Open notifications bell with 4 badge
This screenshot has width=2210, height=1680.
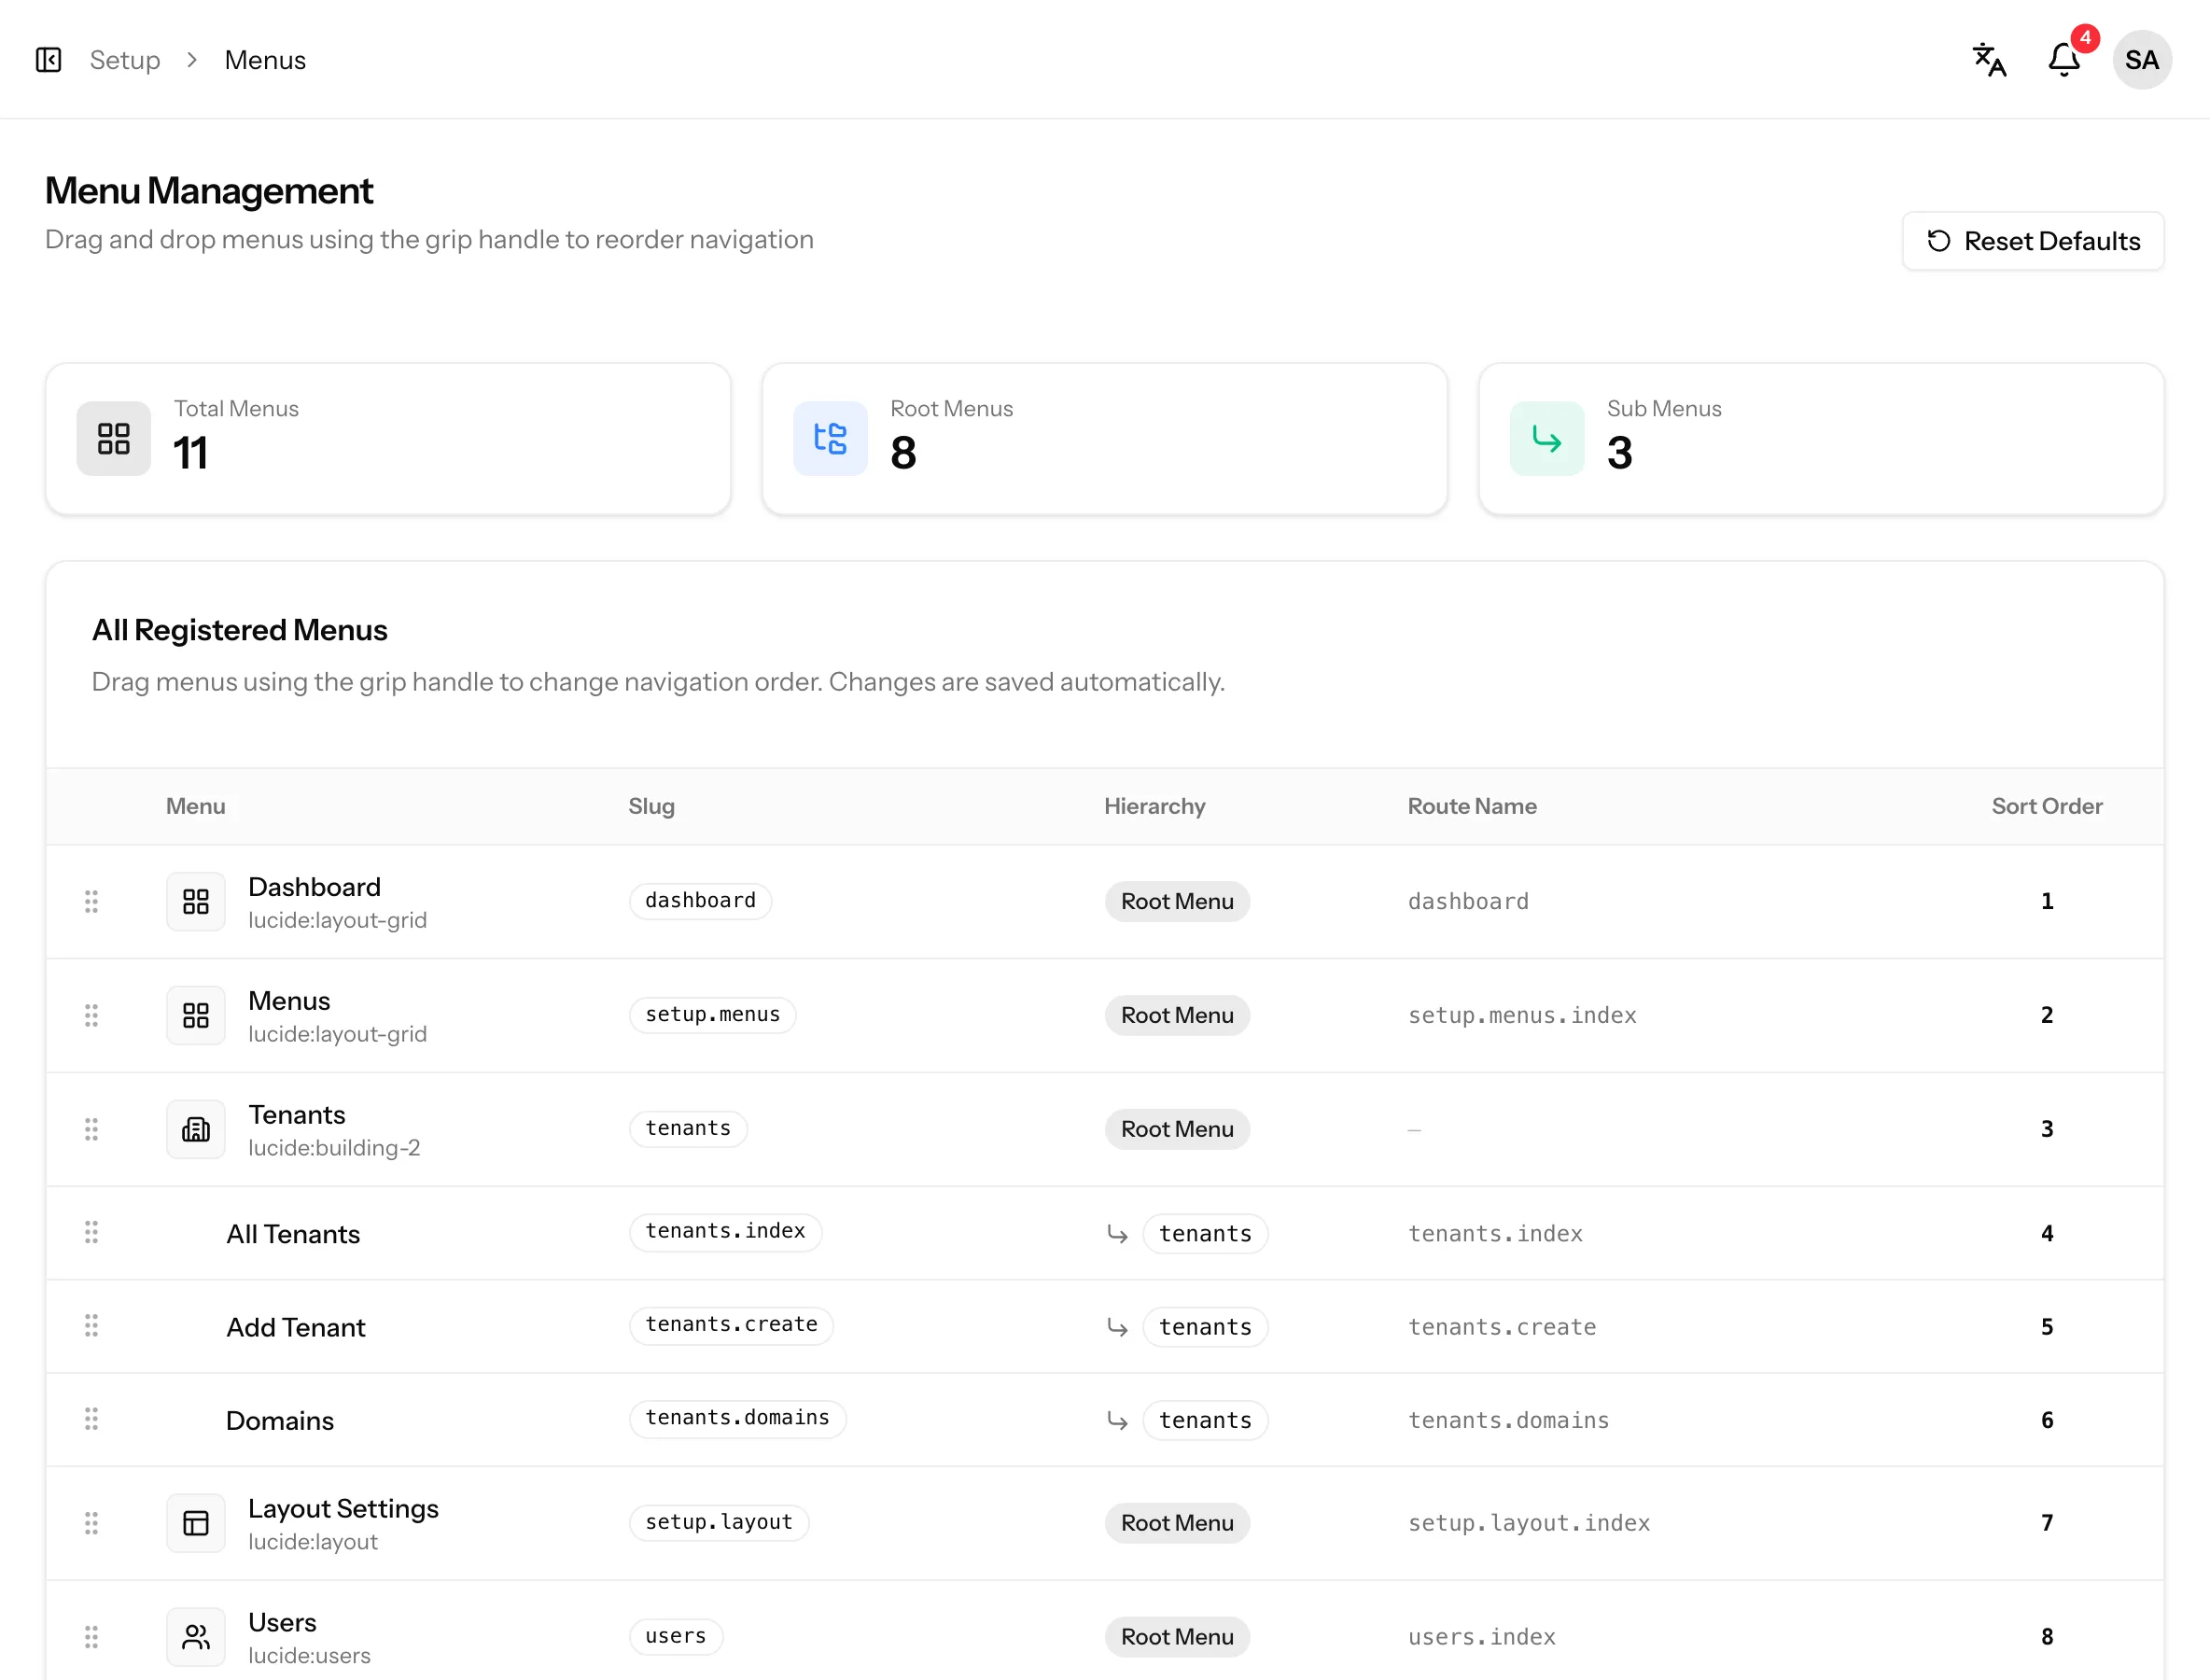pos(2065,60)
